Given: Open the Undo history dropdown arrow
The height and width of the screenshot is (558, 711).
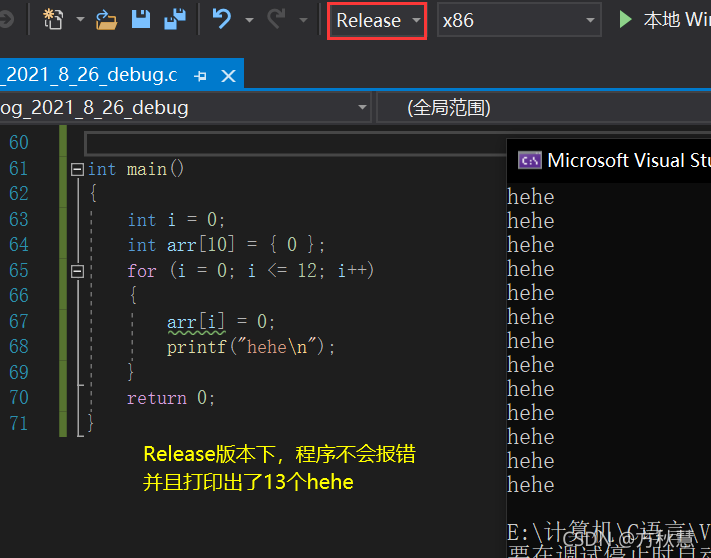Looking at the screenshot, I should (249, 20).
